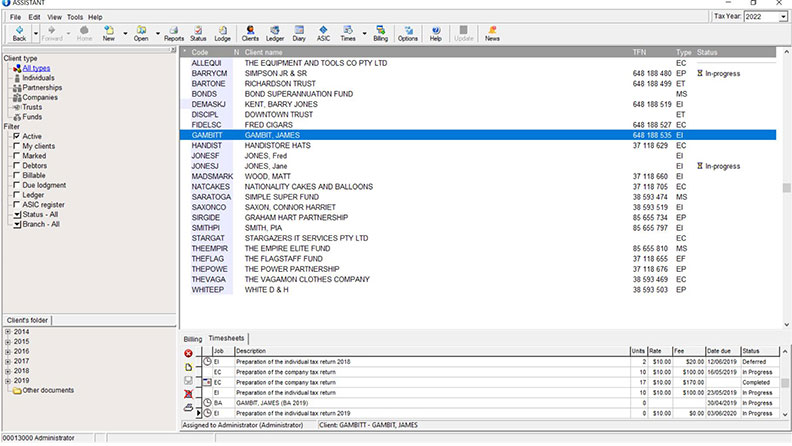Click the red delete timesheet icon
792x446 pixels.
(189, 353)
